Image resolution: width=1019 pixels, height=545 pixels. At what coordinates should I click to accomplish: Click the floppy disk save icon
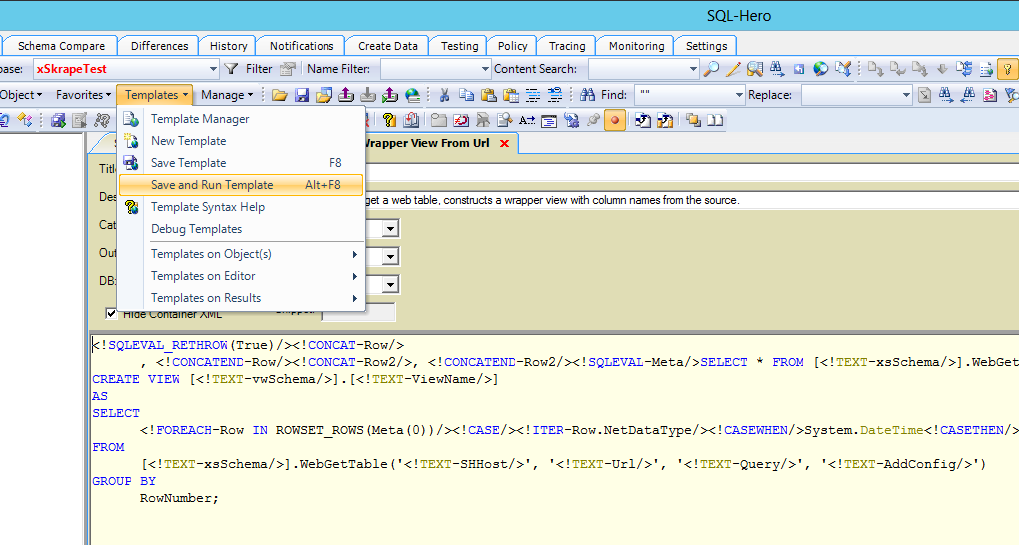[302, 95]
